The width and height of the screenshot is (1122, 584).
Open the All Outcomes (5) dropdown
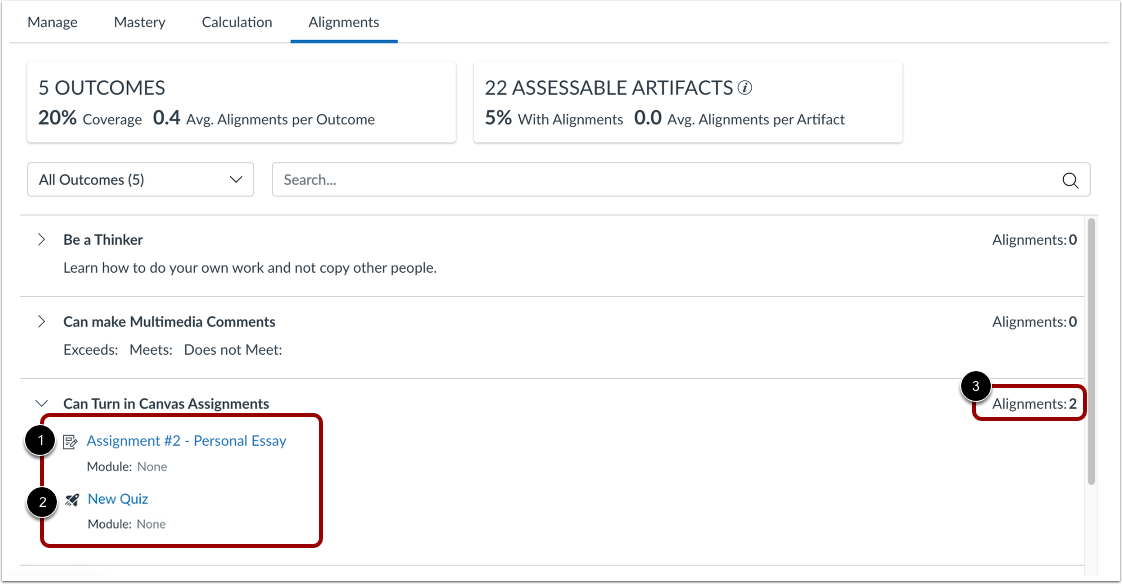(x=140, y=180)
